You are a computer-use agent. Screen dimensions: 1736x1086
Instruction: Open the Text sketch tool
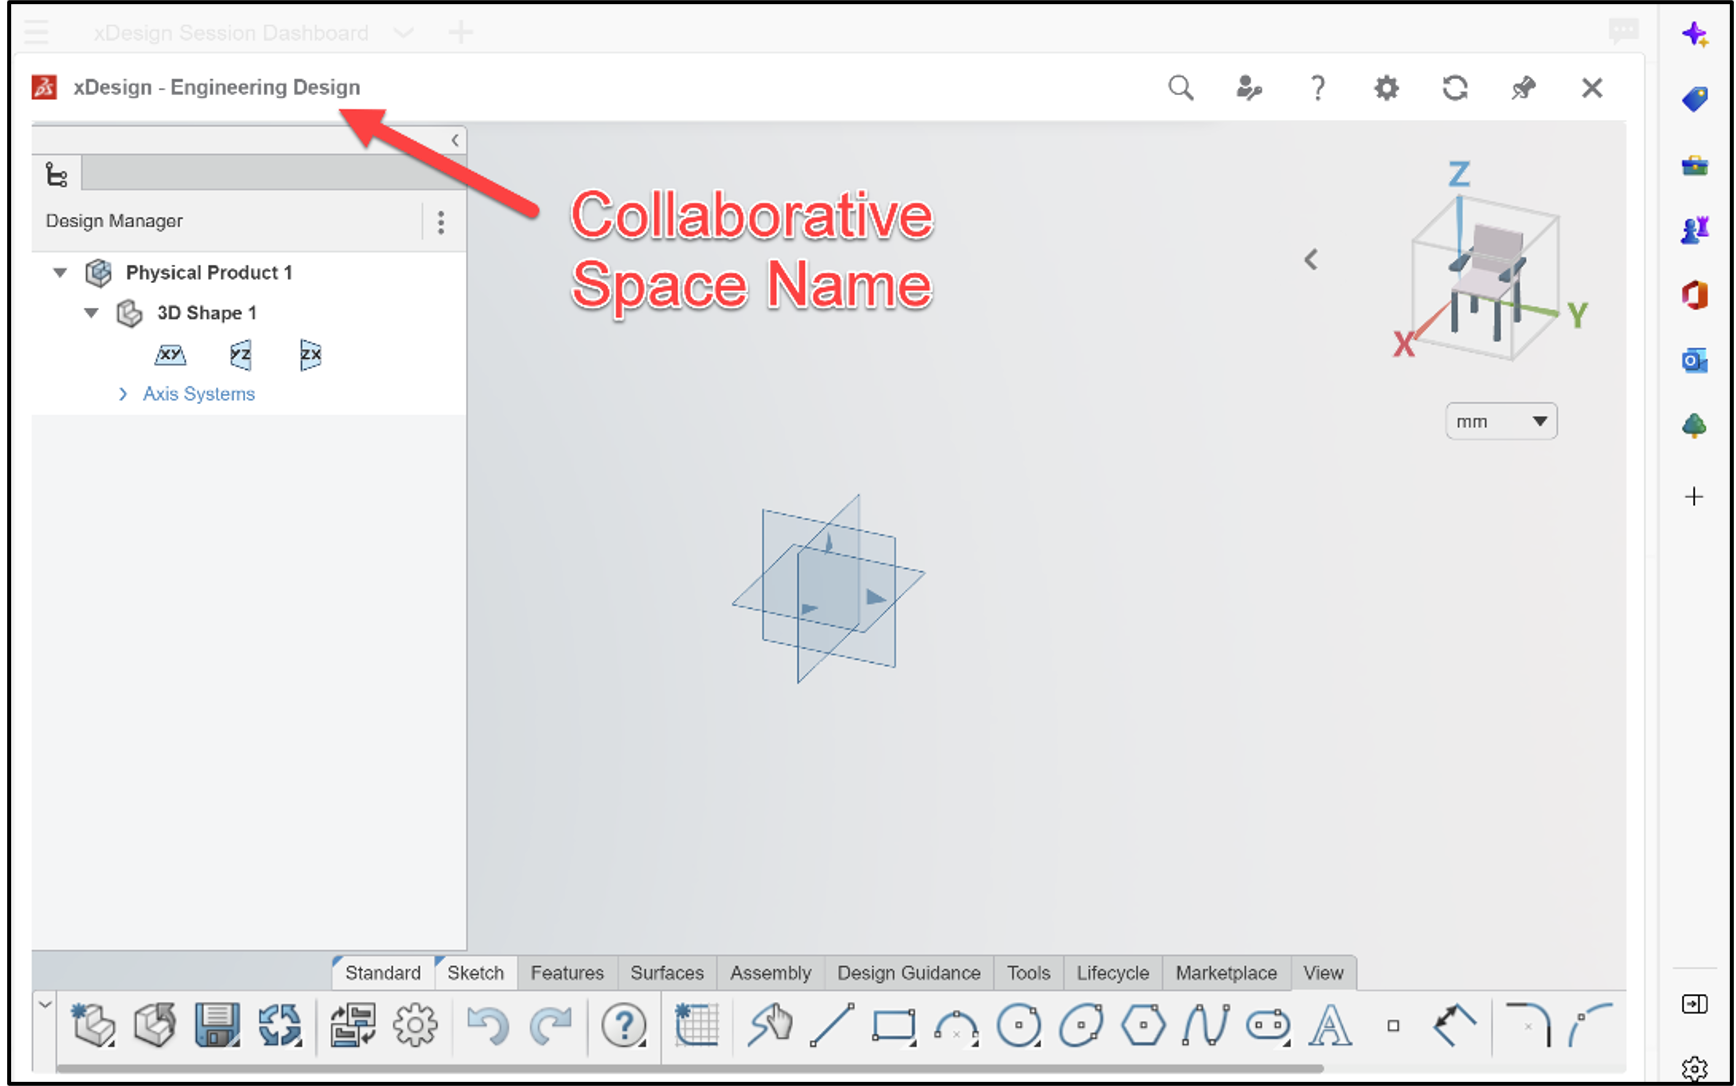1330,1025
